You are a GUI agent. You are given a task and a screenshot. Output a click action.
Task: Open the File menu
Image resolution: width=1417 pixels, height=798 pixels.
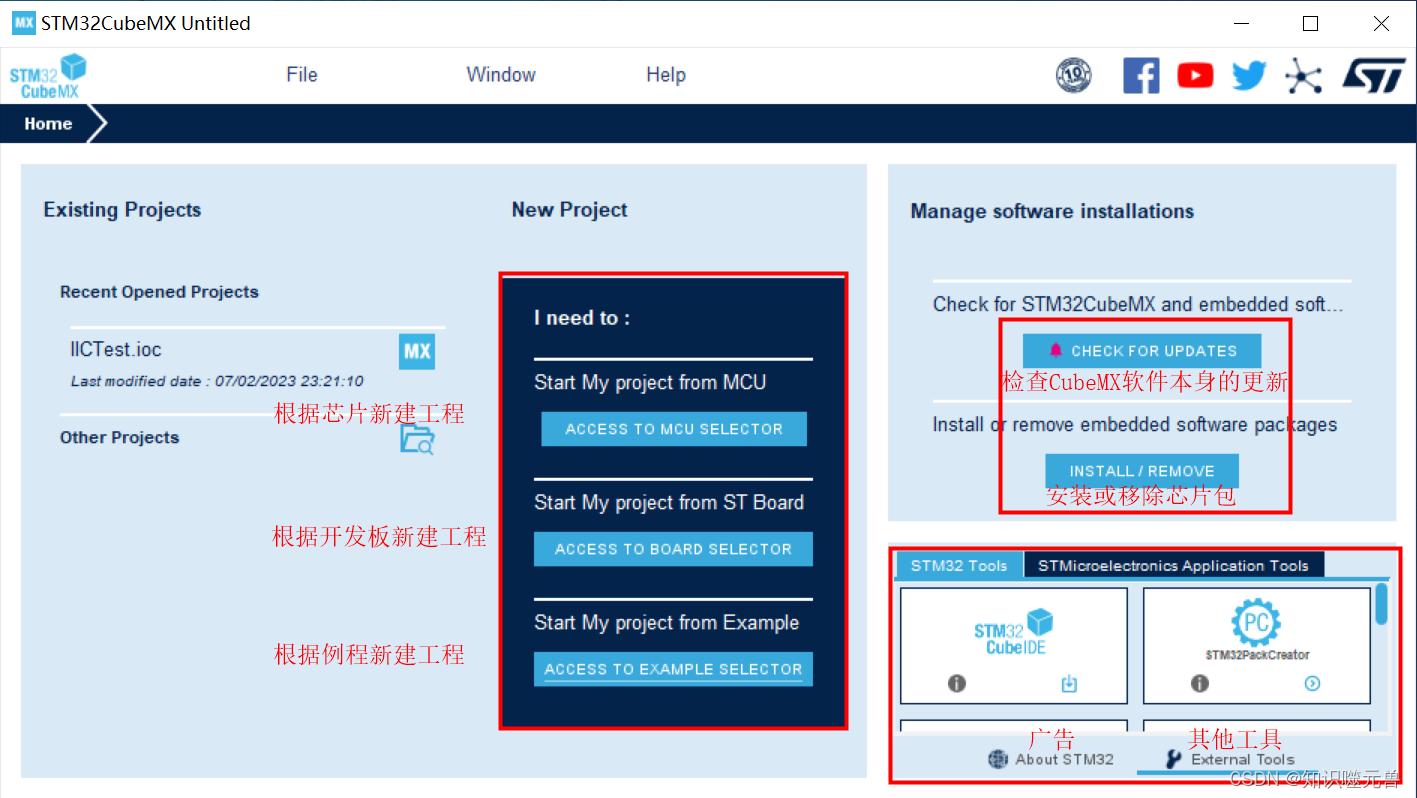(301, 75)
